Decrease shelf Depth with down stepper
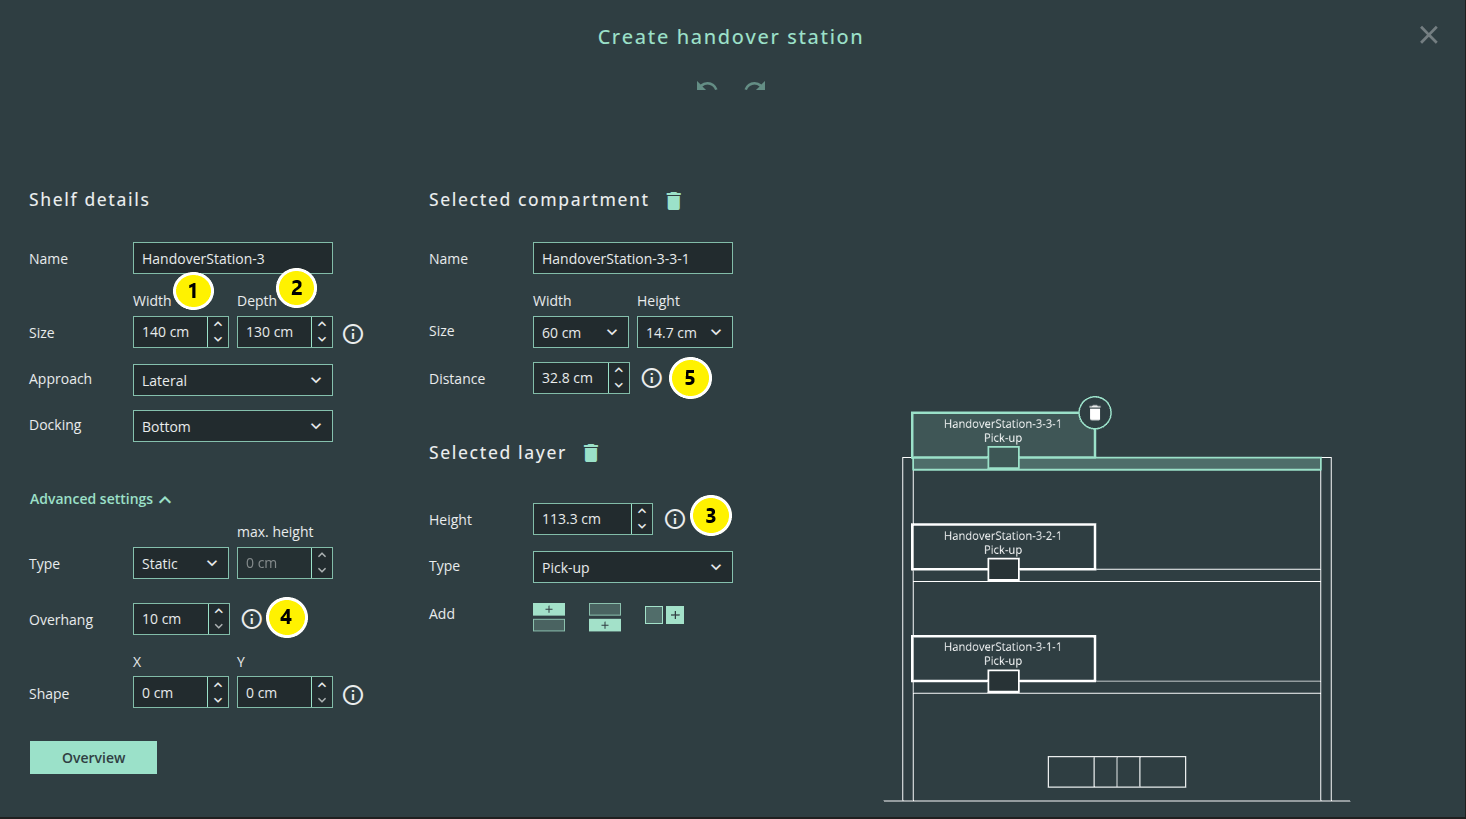Image resolution: width=1466 pixels, height=819 pixels. click(x=322, y=339)
